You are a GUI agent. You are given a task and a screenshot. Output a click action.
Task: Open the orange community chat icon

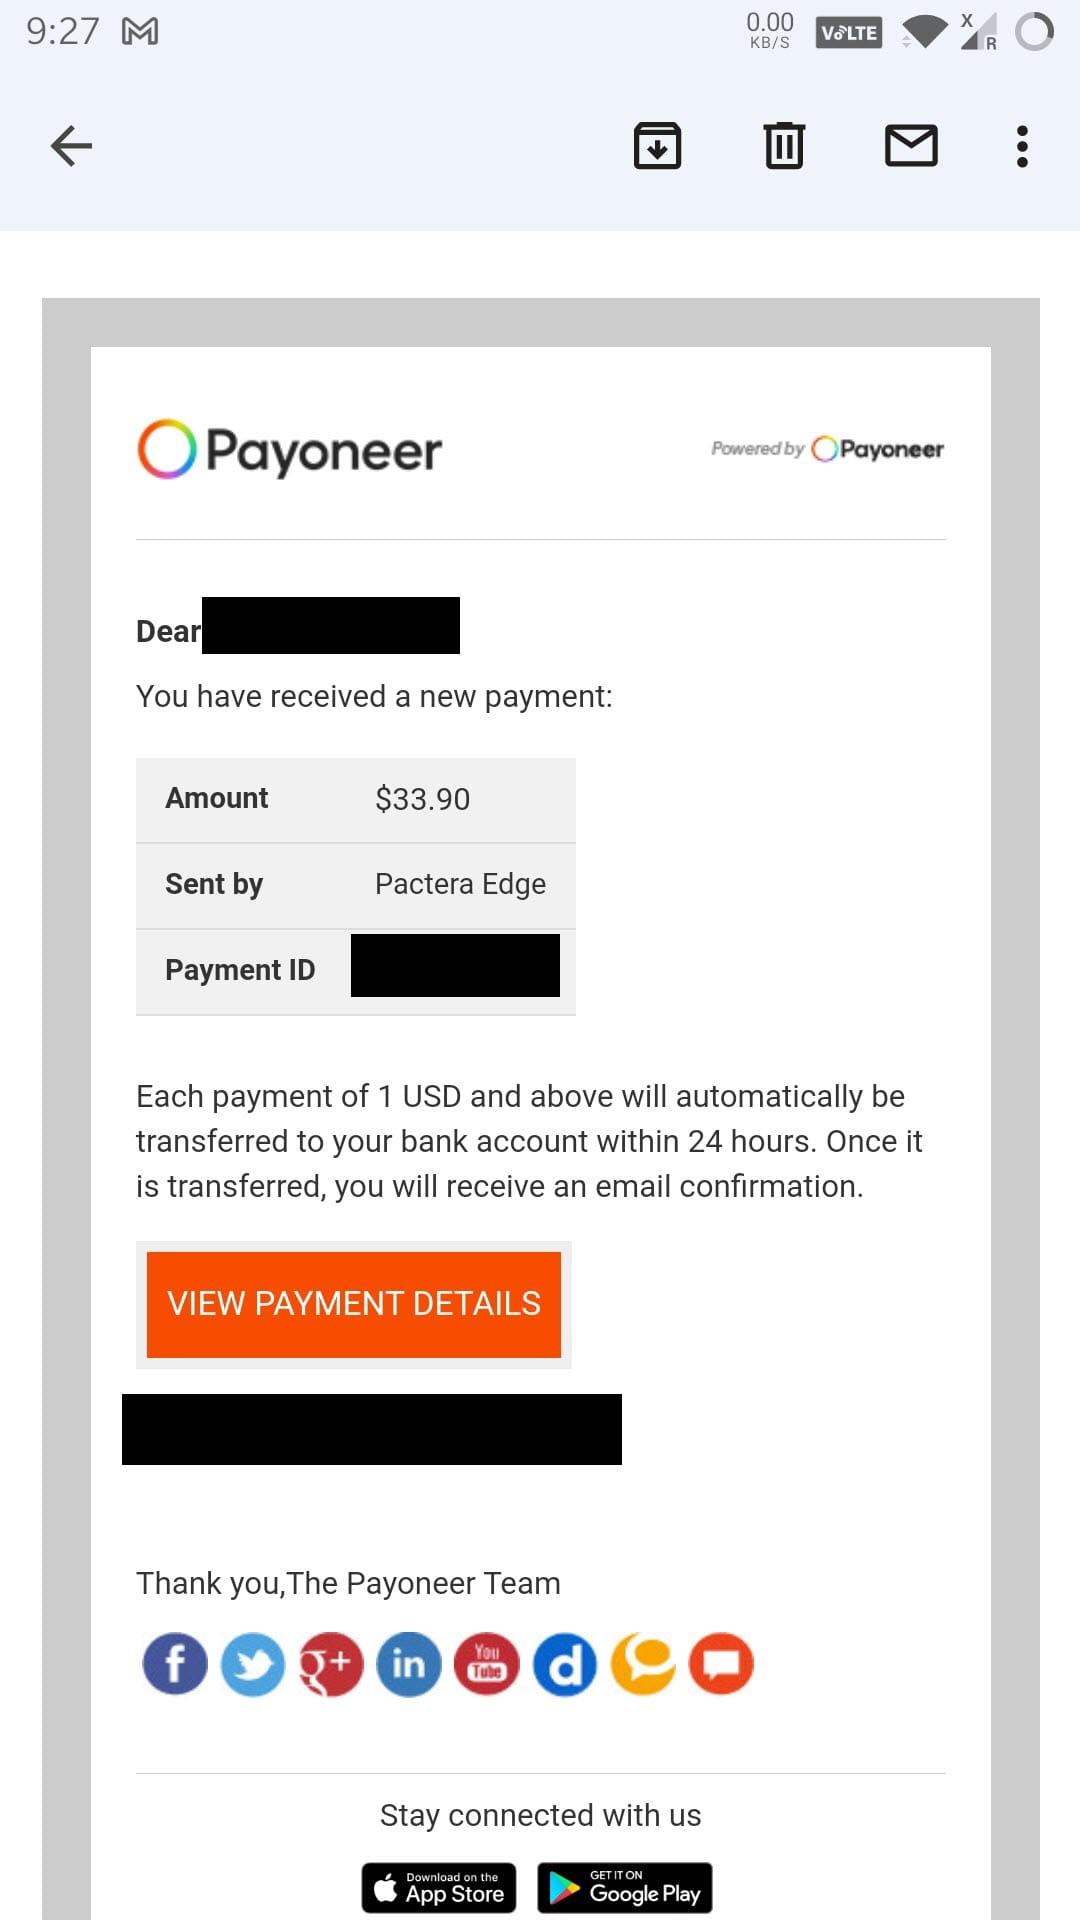pos(643,1664)
